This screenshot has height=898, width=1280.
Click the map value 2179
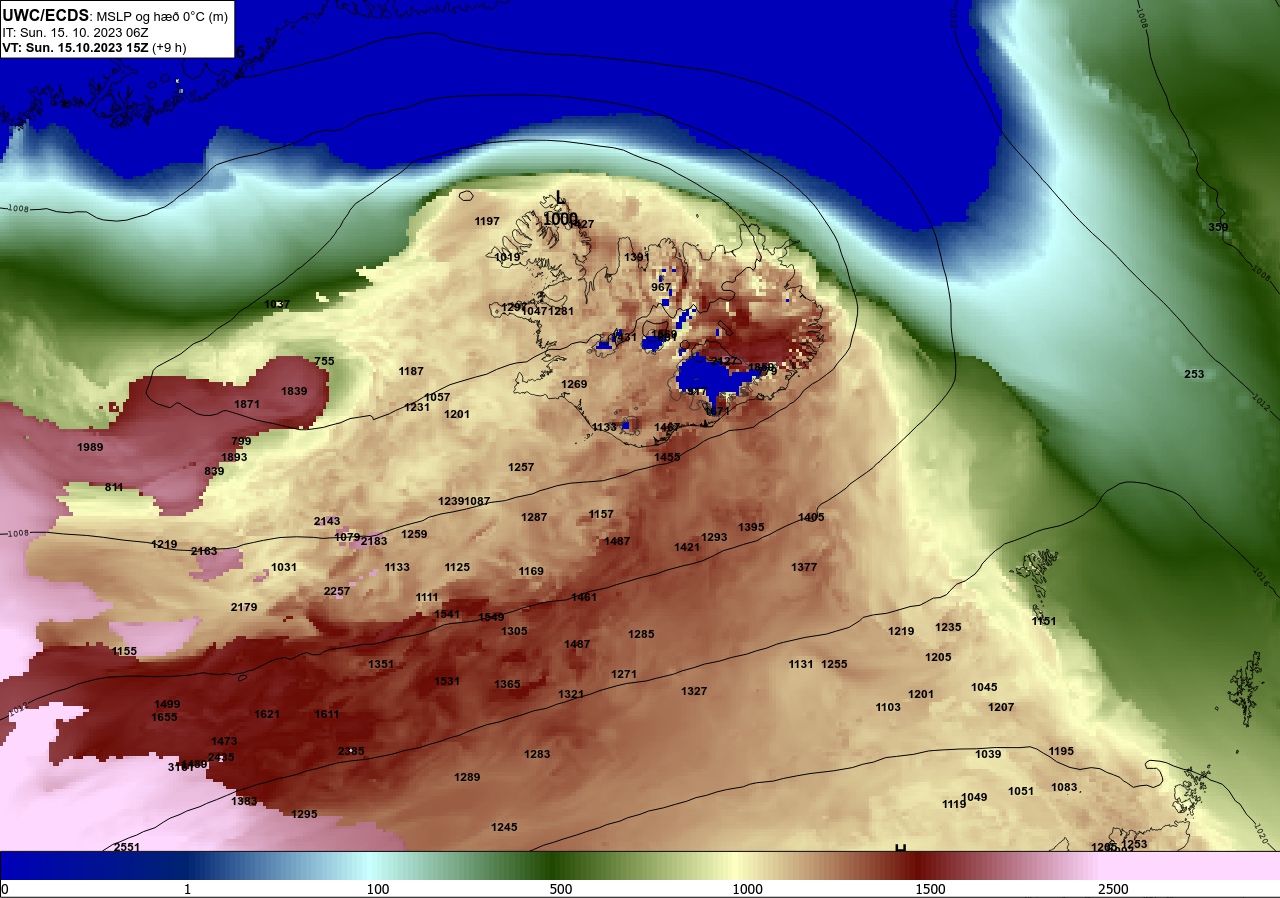tap(244, 607)
